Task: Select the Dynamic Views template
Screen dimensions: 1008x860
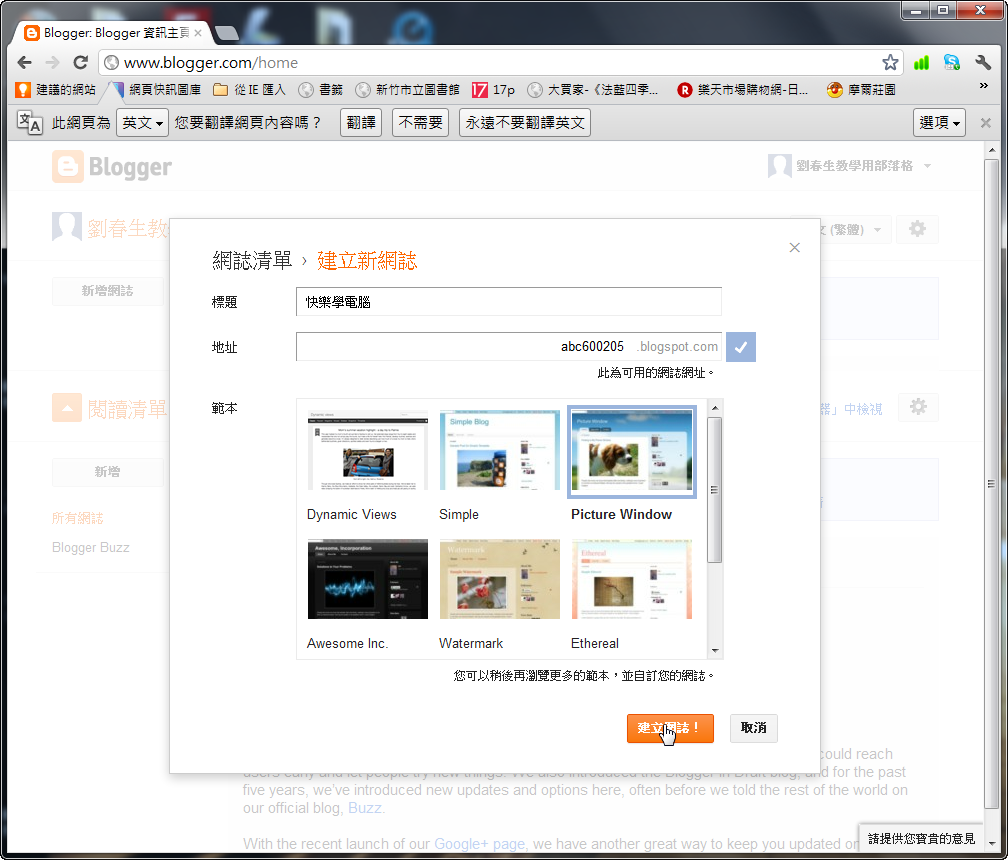Action: click(x=367, y=464)
